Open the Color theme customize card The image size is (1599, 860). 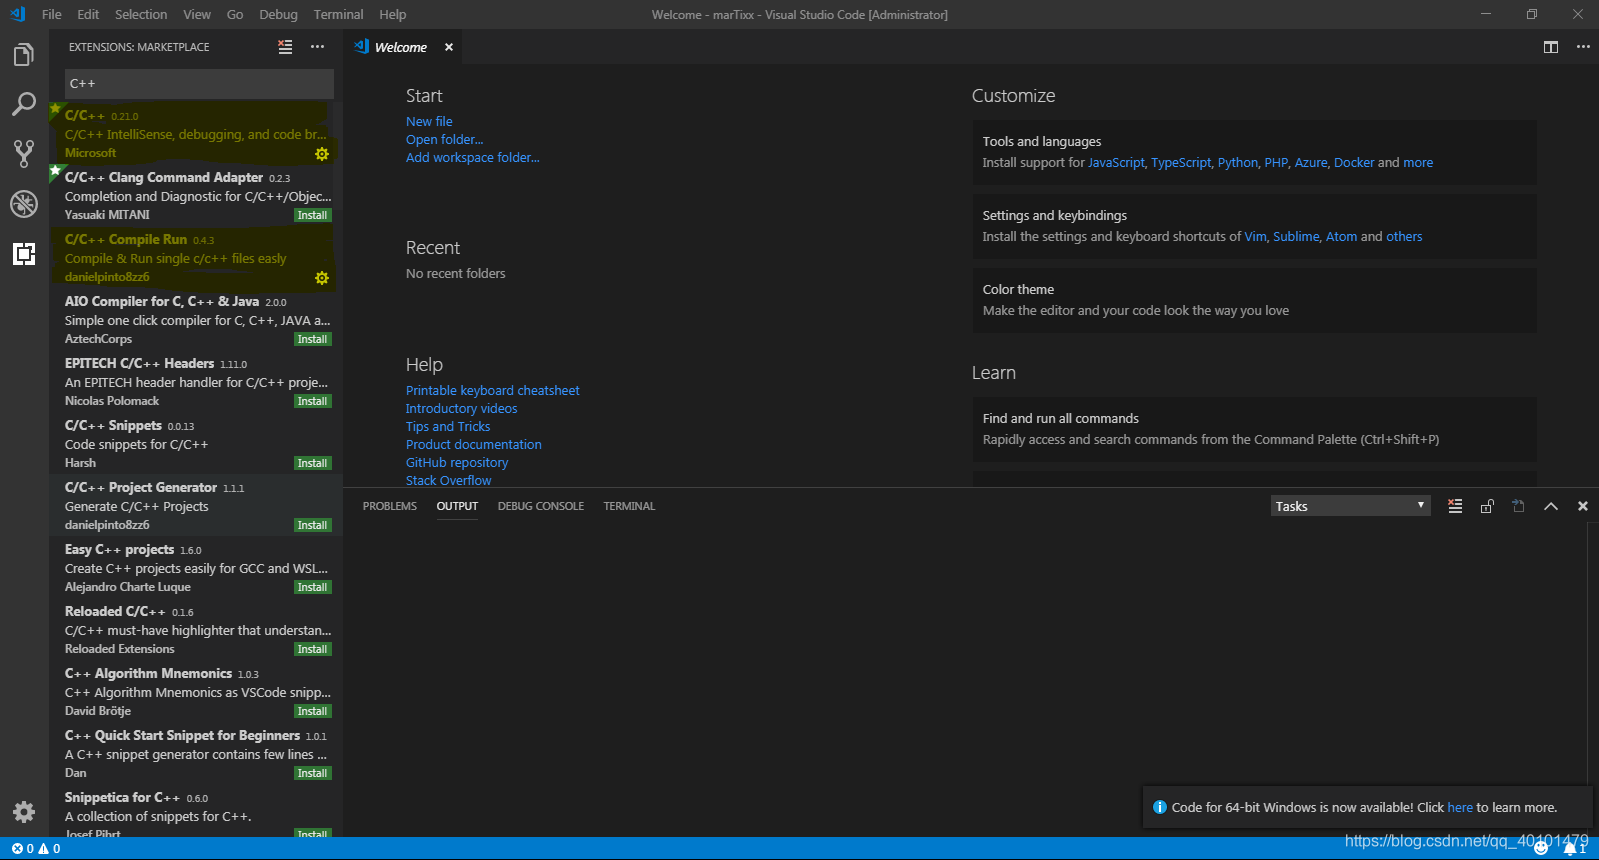1254,300
